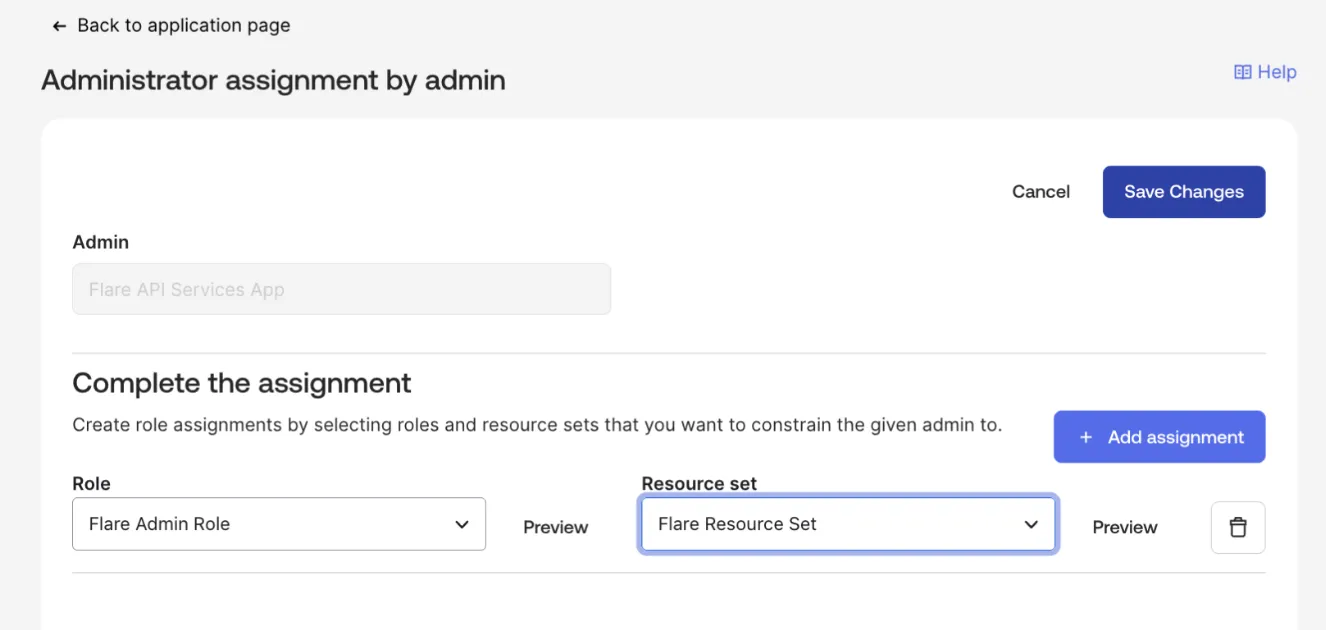
Task: Delete the assignment with the trash icon
Action: (1238, 527)
